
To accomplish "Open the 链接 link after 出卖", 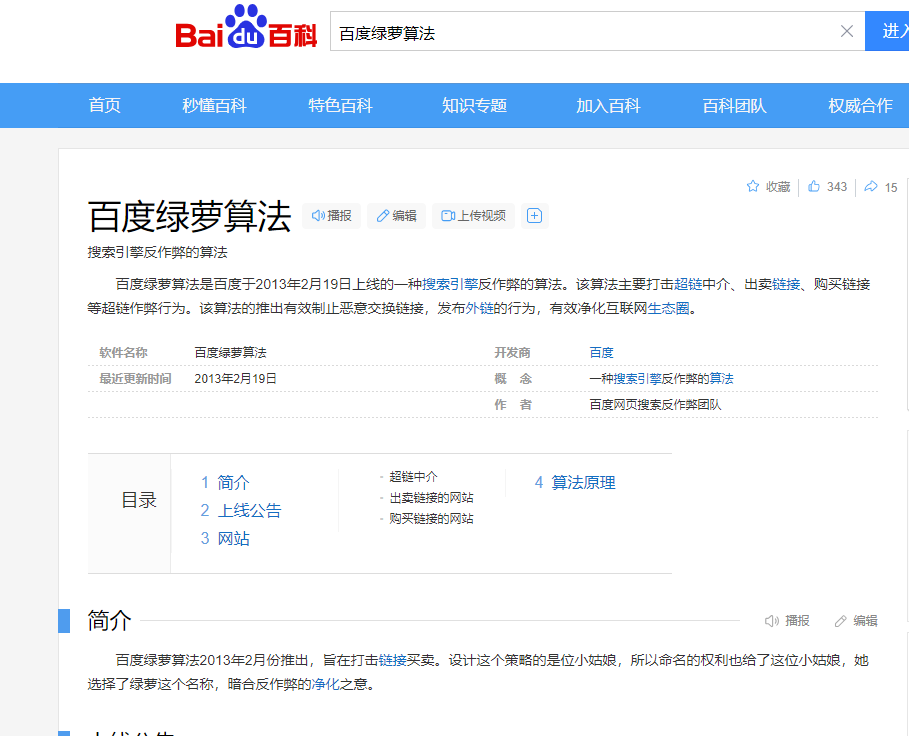I will [786, 284].
